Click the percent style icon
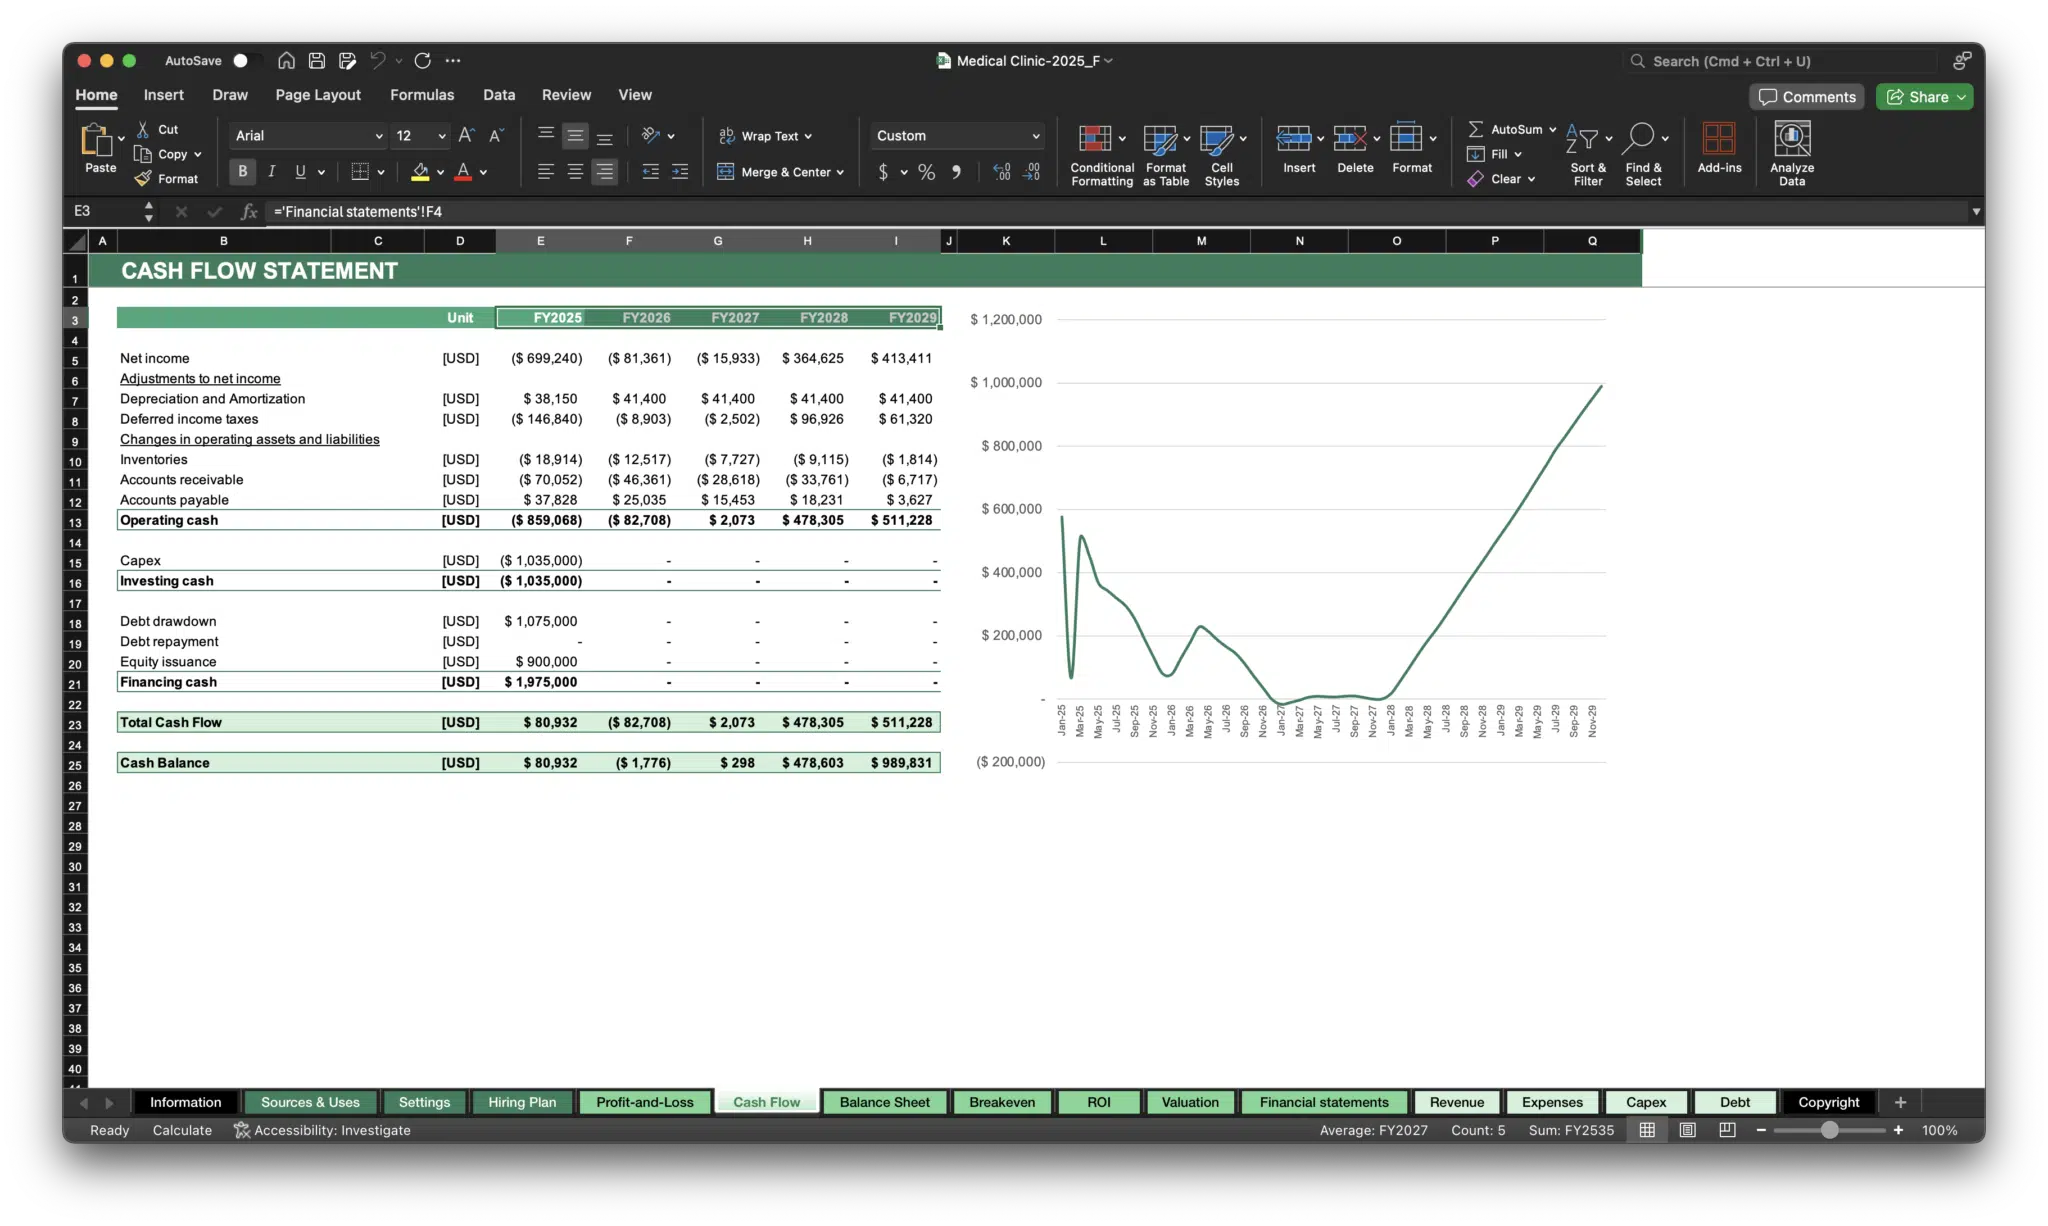Screen dimensions: 2048x1226 [x=925, y=172]
